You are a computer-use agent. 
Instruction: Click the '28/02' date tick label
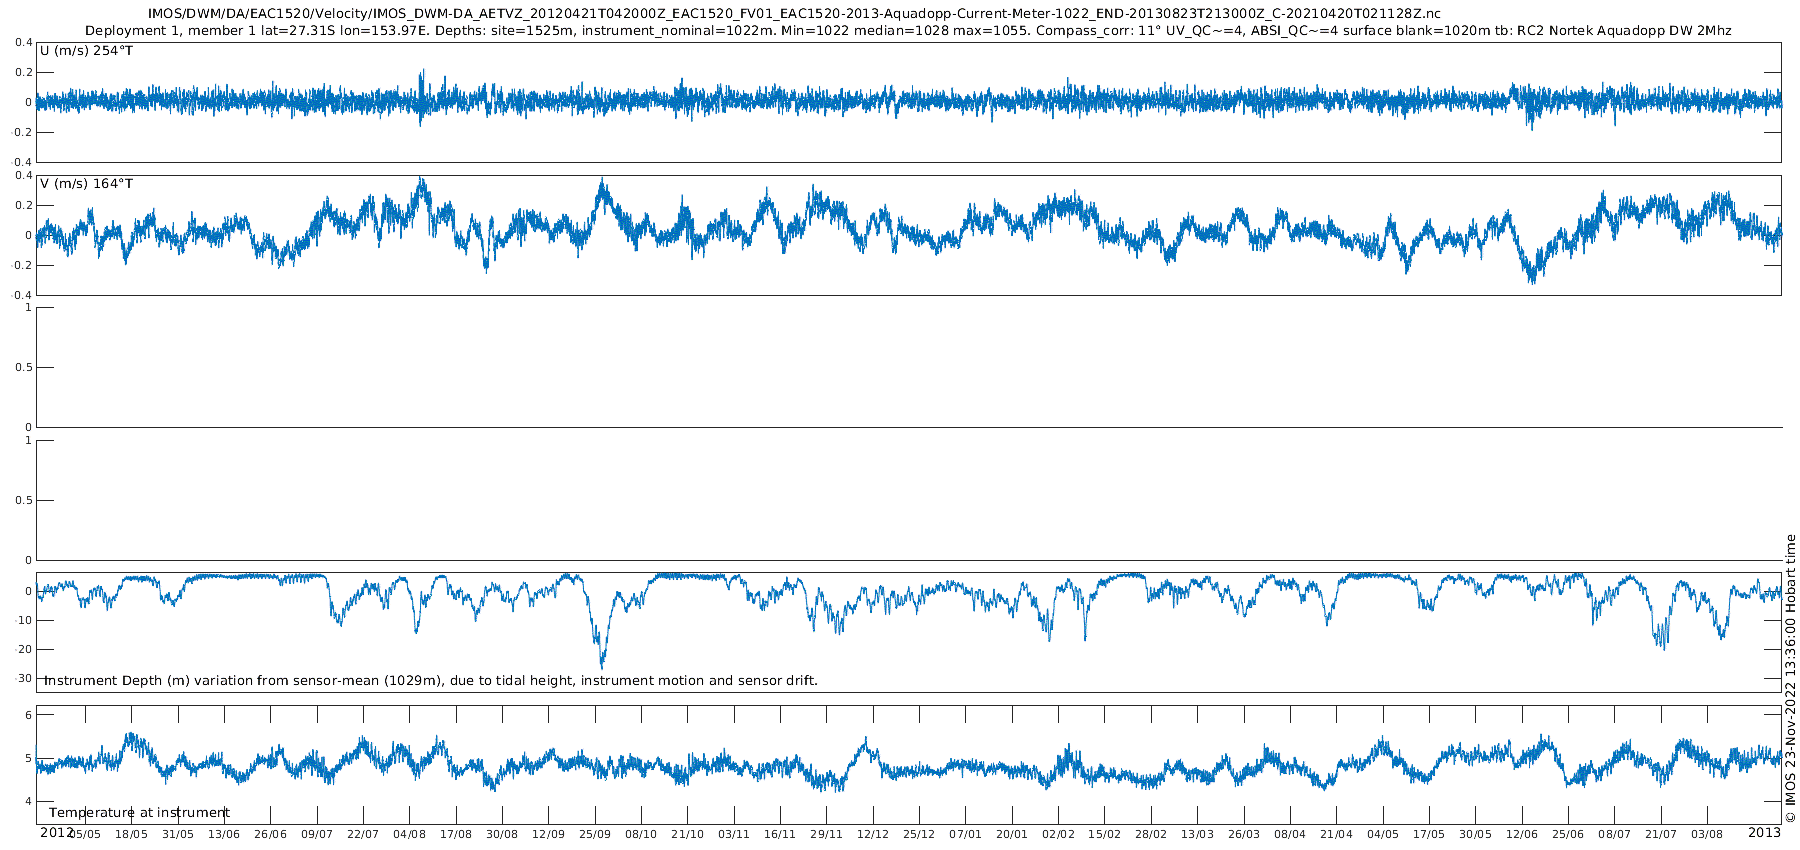point(1151,834)
